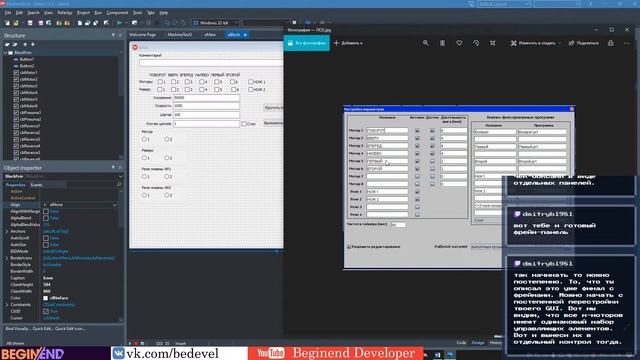
Task: Click the first icon in Structure panel toolbar
Action: (8, 44)
